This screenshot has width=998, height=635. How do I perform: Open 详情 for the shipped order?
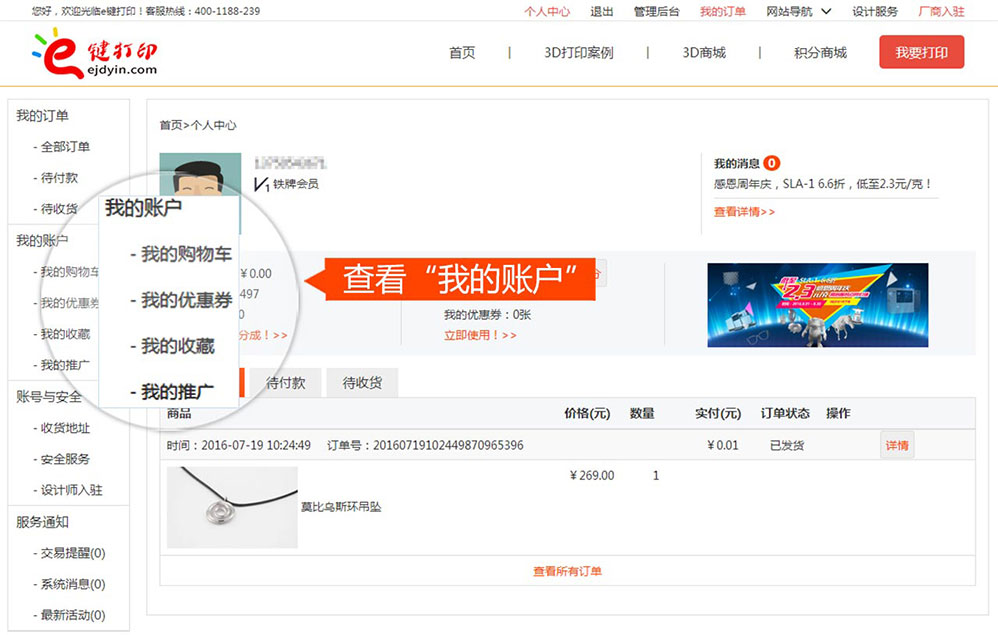(x=897, y=445)
